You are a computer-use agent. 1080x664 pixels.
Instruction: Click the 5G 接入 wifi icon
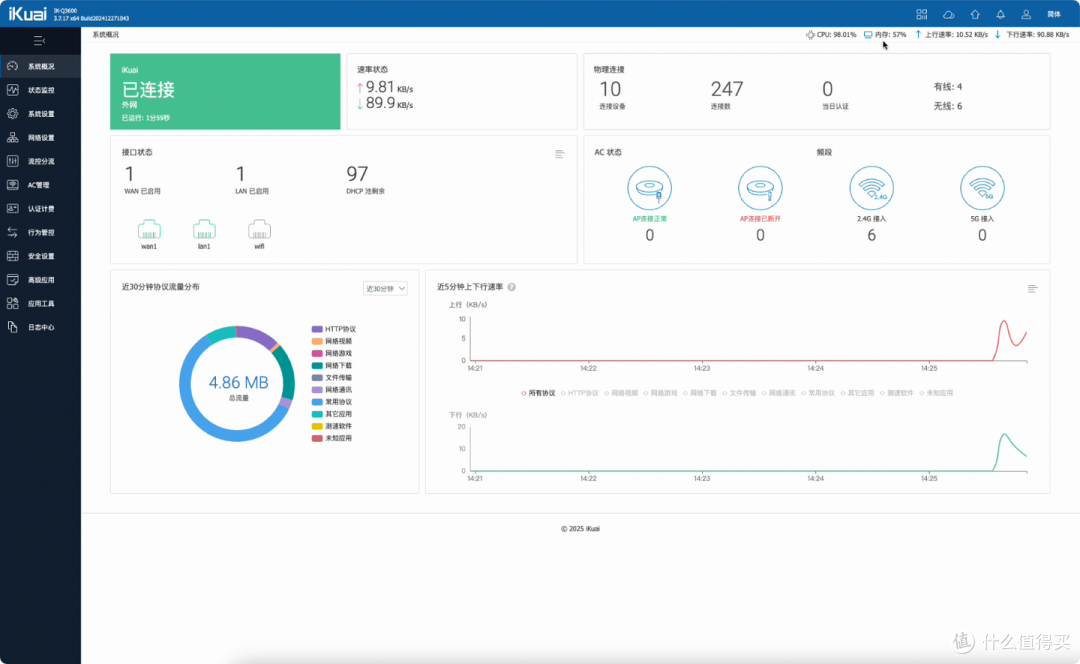point(982,188)
